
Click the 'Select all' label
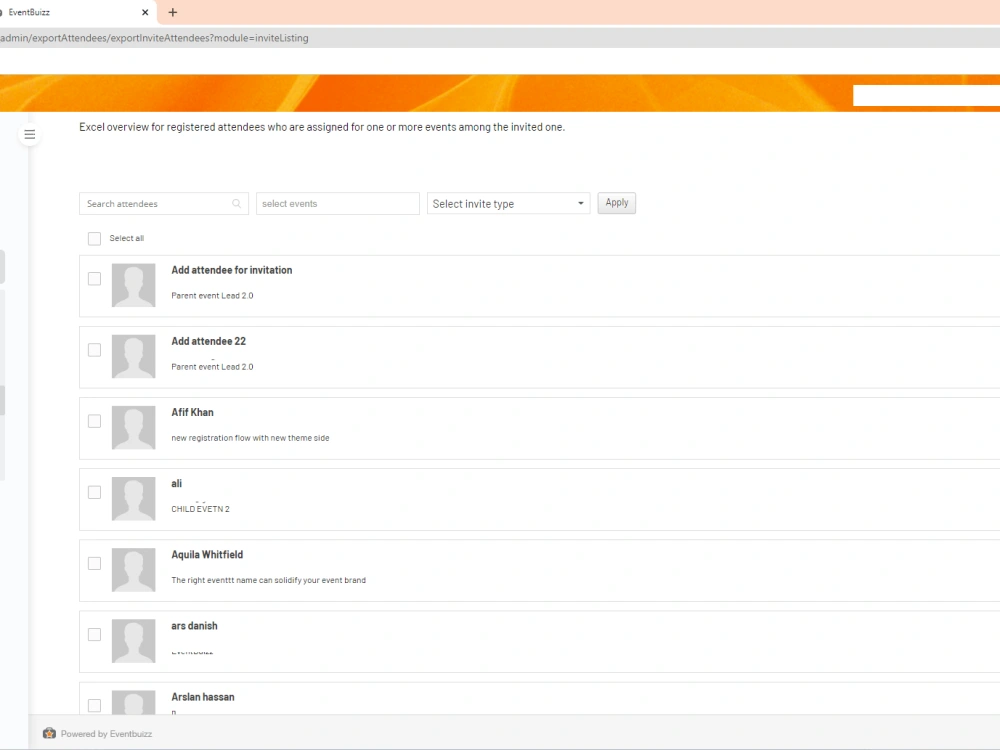tap(126, 239)
